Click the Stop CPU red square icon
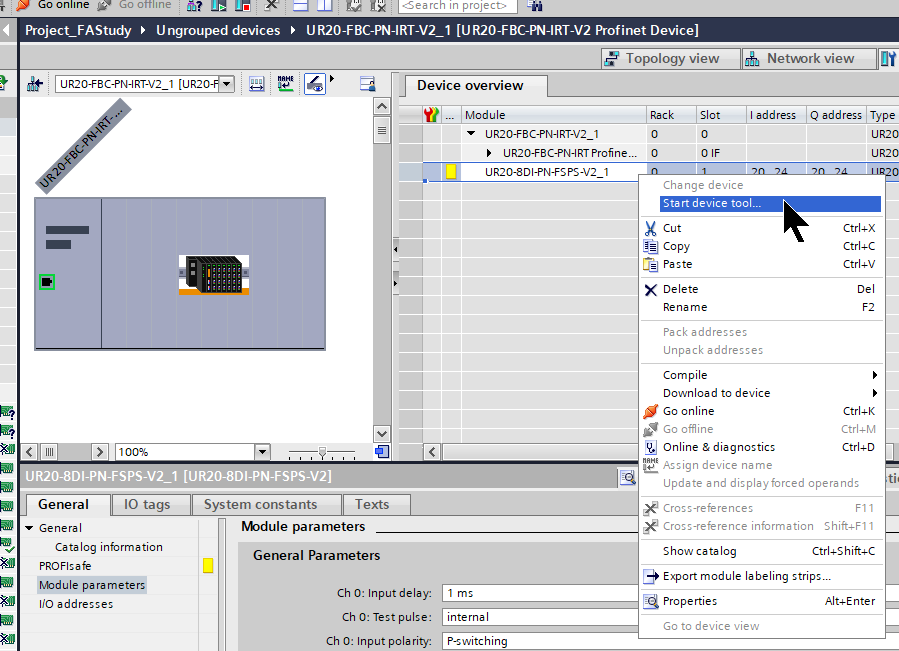Viewport: 899px width, 651px height. click(x=243, y=6)
